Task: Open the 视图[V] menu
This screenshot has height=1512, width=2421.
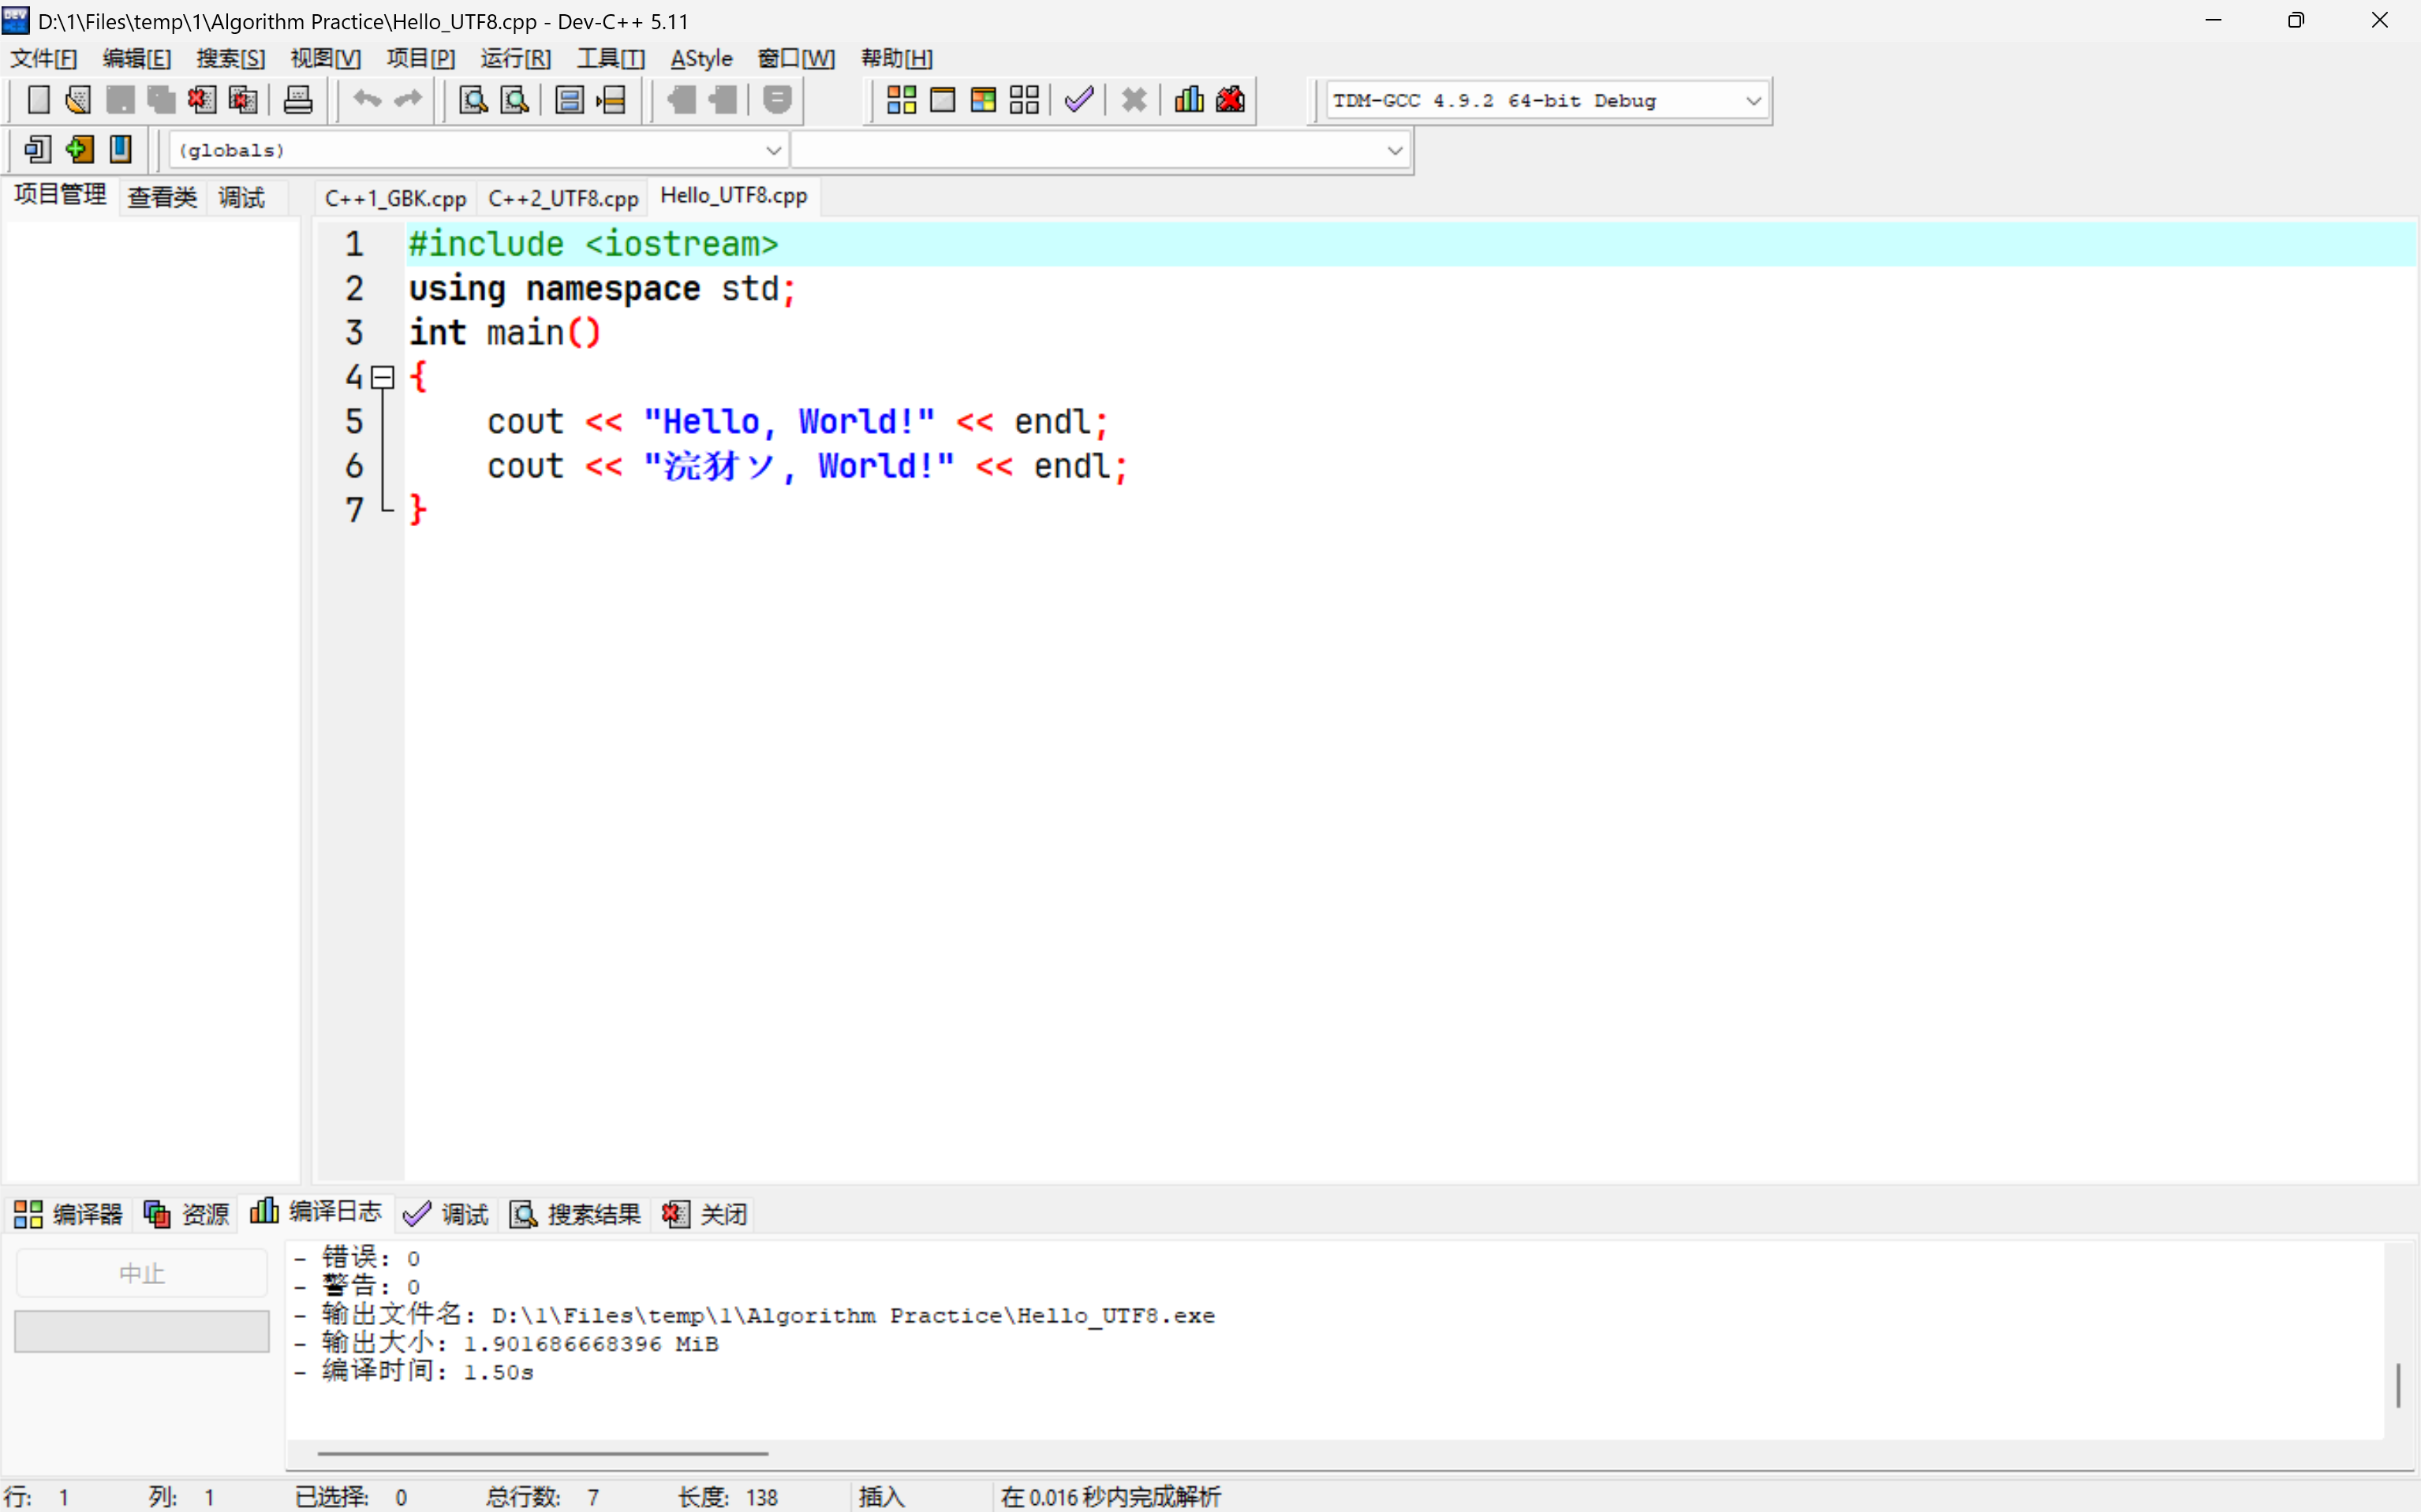Action: point(326,58)
